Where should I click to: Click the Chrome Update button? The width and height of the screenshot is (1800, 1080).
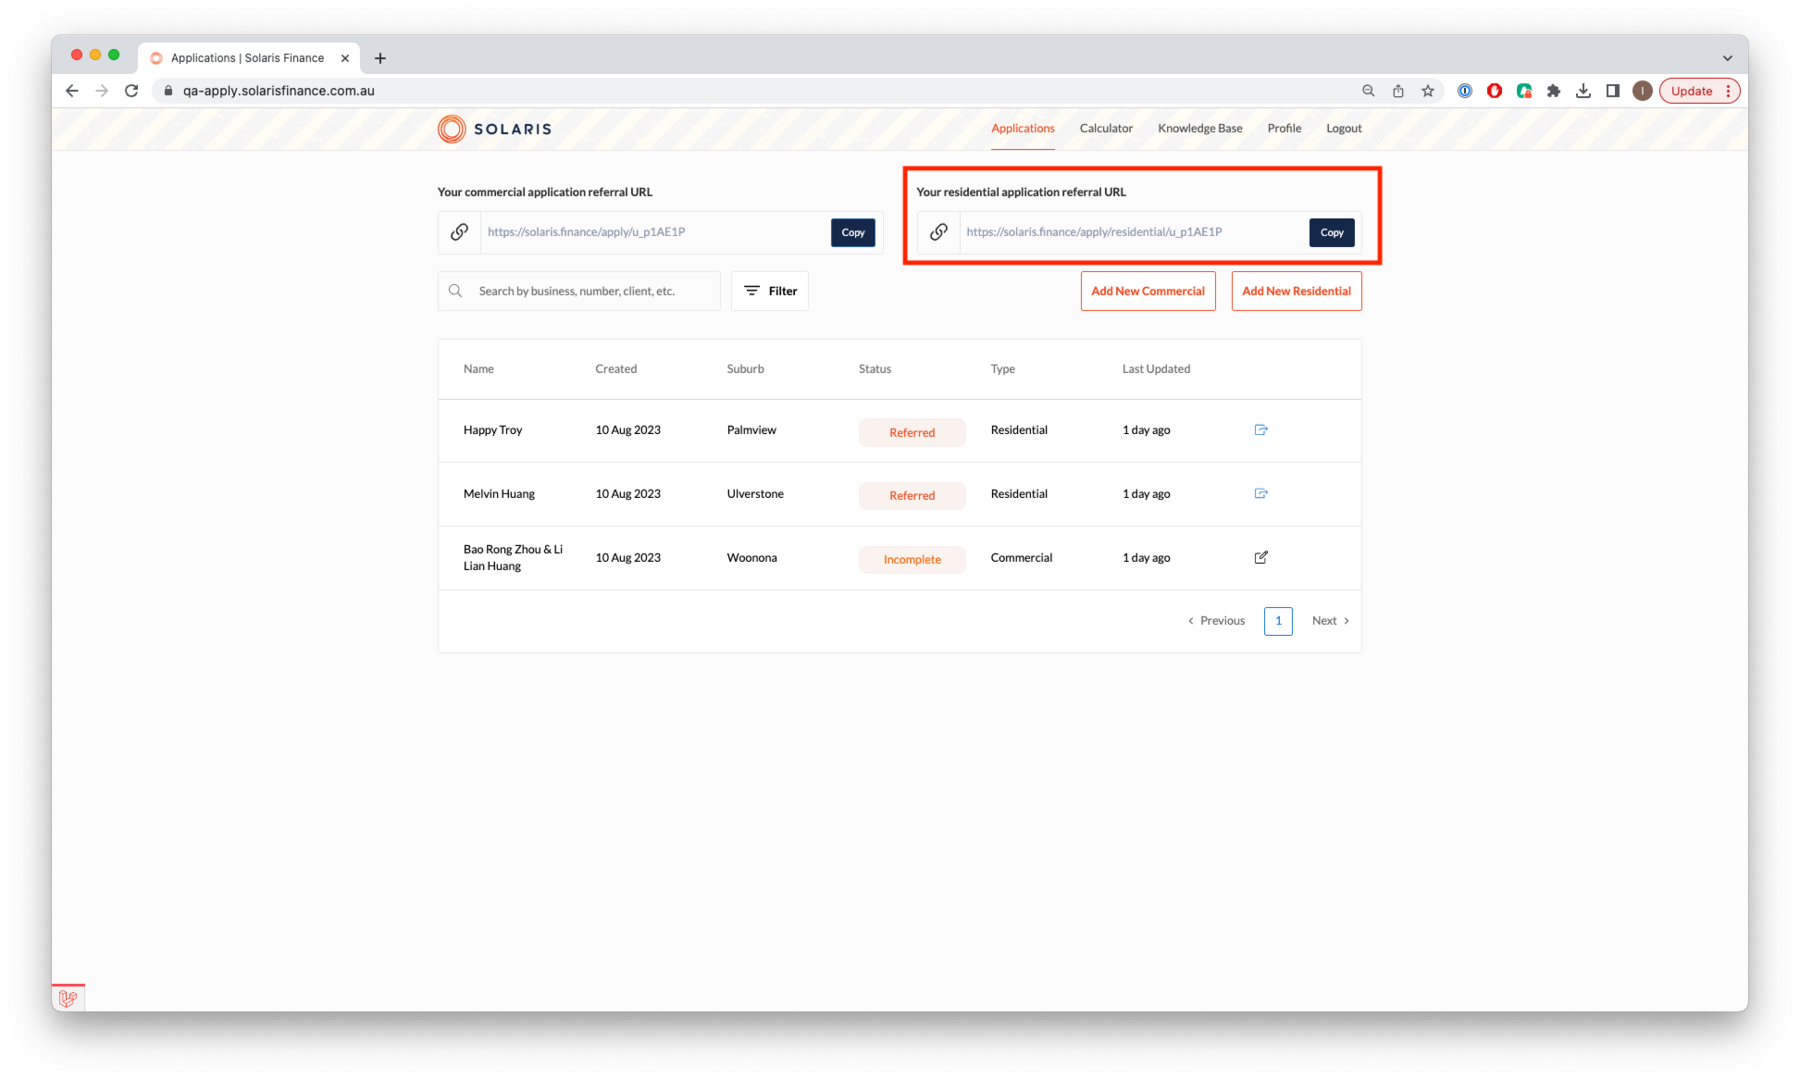1699,91
